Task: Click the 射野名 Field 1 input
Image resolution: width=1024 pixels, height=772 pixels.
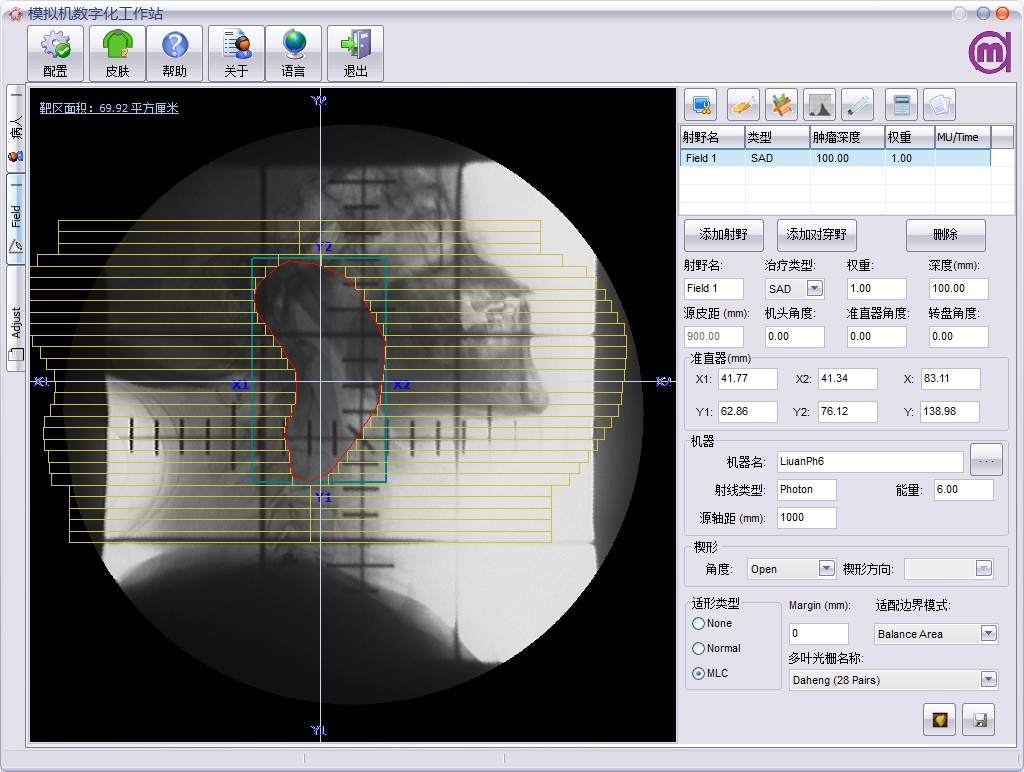Action: 713,288
